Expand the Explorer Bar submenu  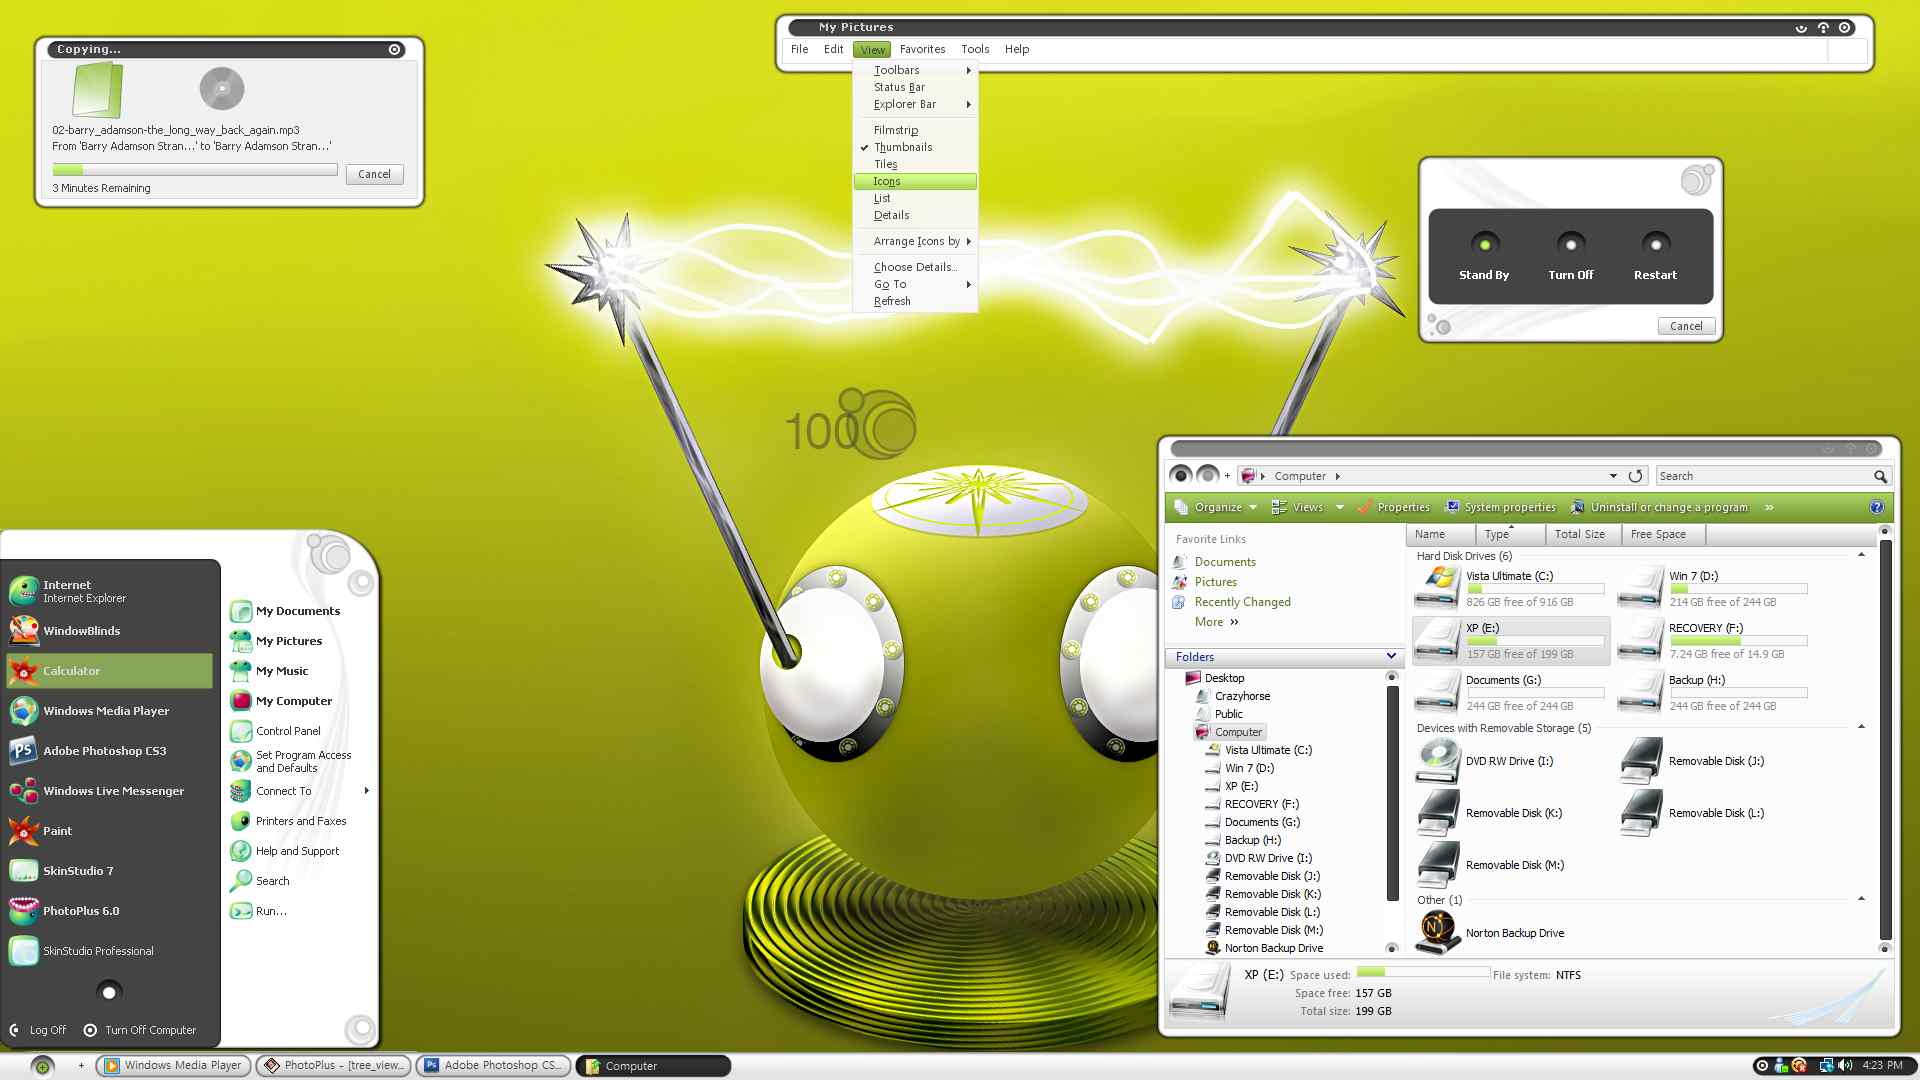click(915, 104)
